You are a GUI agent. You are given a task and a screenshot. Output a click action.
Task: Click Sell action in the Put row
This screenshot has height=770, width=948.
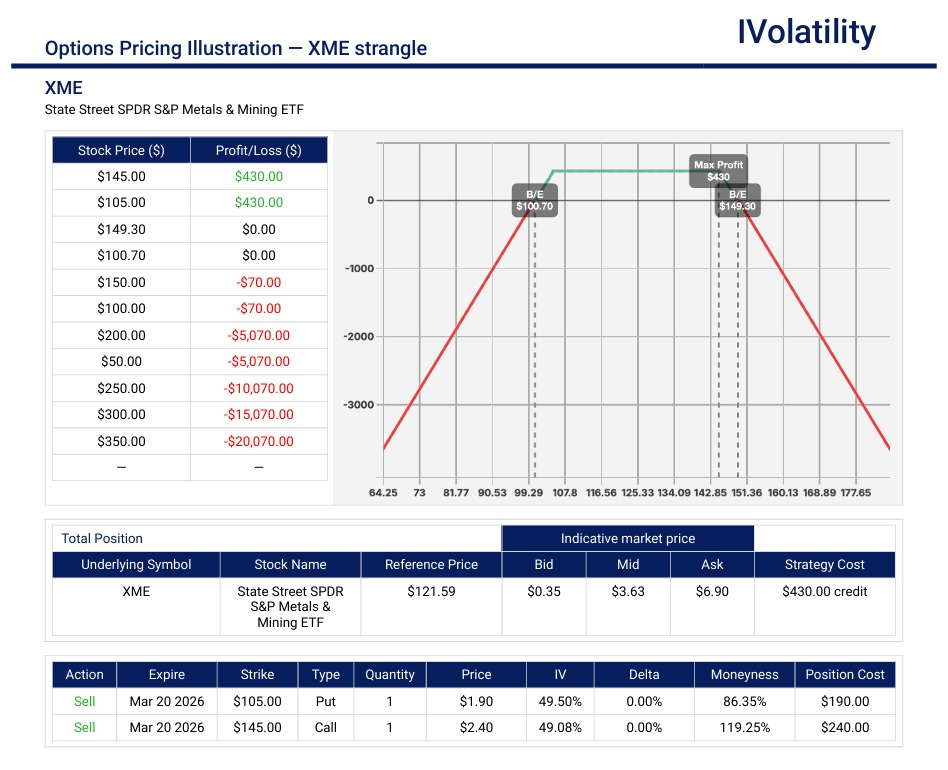pyautogui.click(x=85, y=702)
